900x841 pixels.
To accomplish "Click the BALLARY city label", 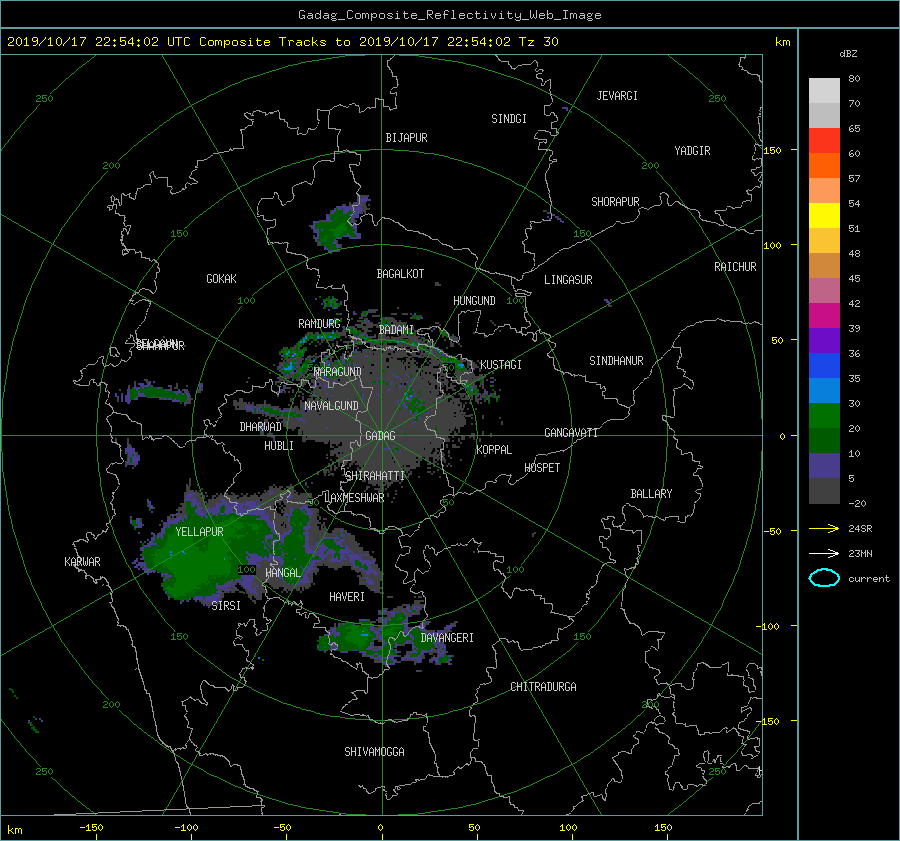I will coord(651,494).
